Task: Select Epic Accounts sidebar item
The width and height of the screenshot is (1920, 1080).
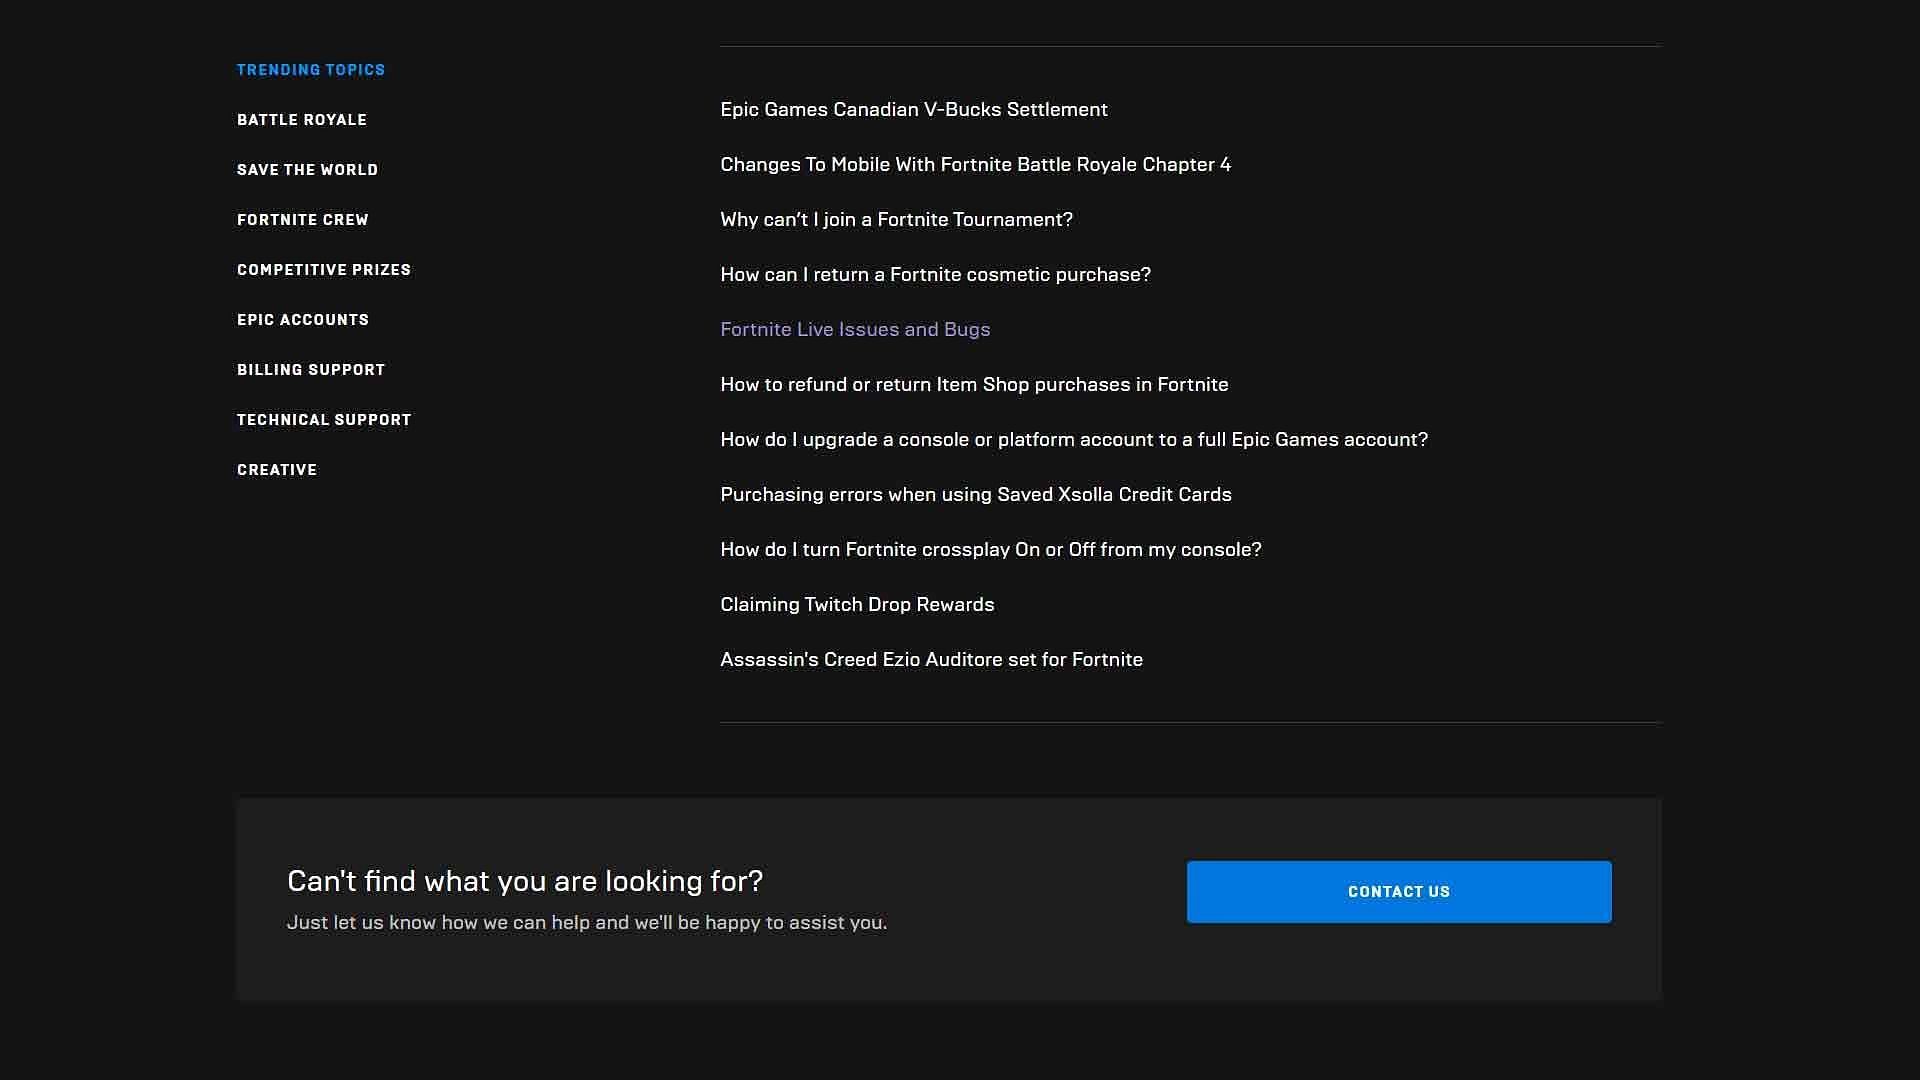Action: (x=302, y=319)
